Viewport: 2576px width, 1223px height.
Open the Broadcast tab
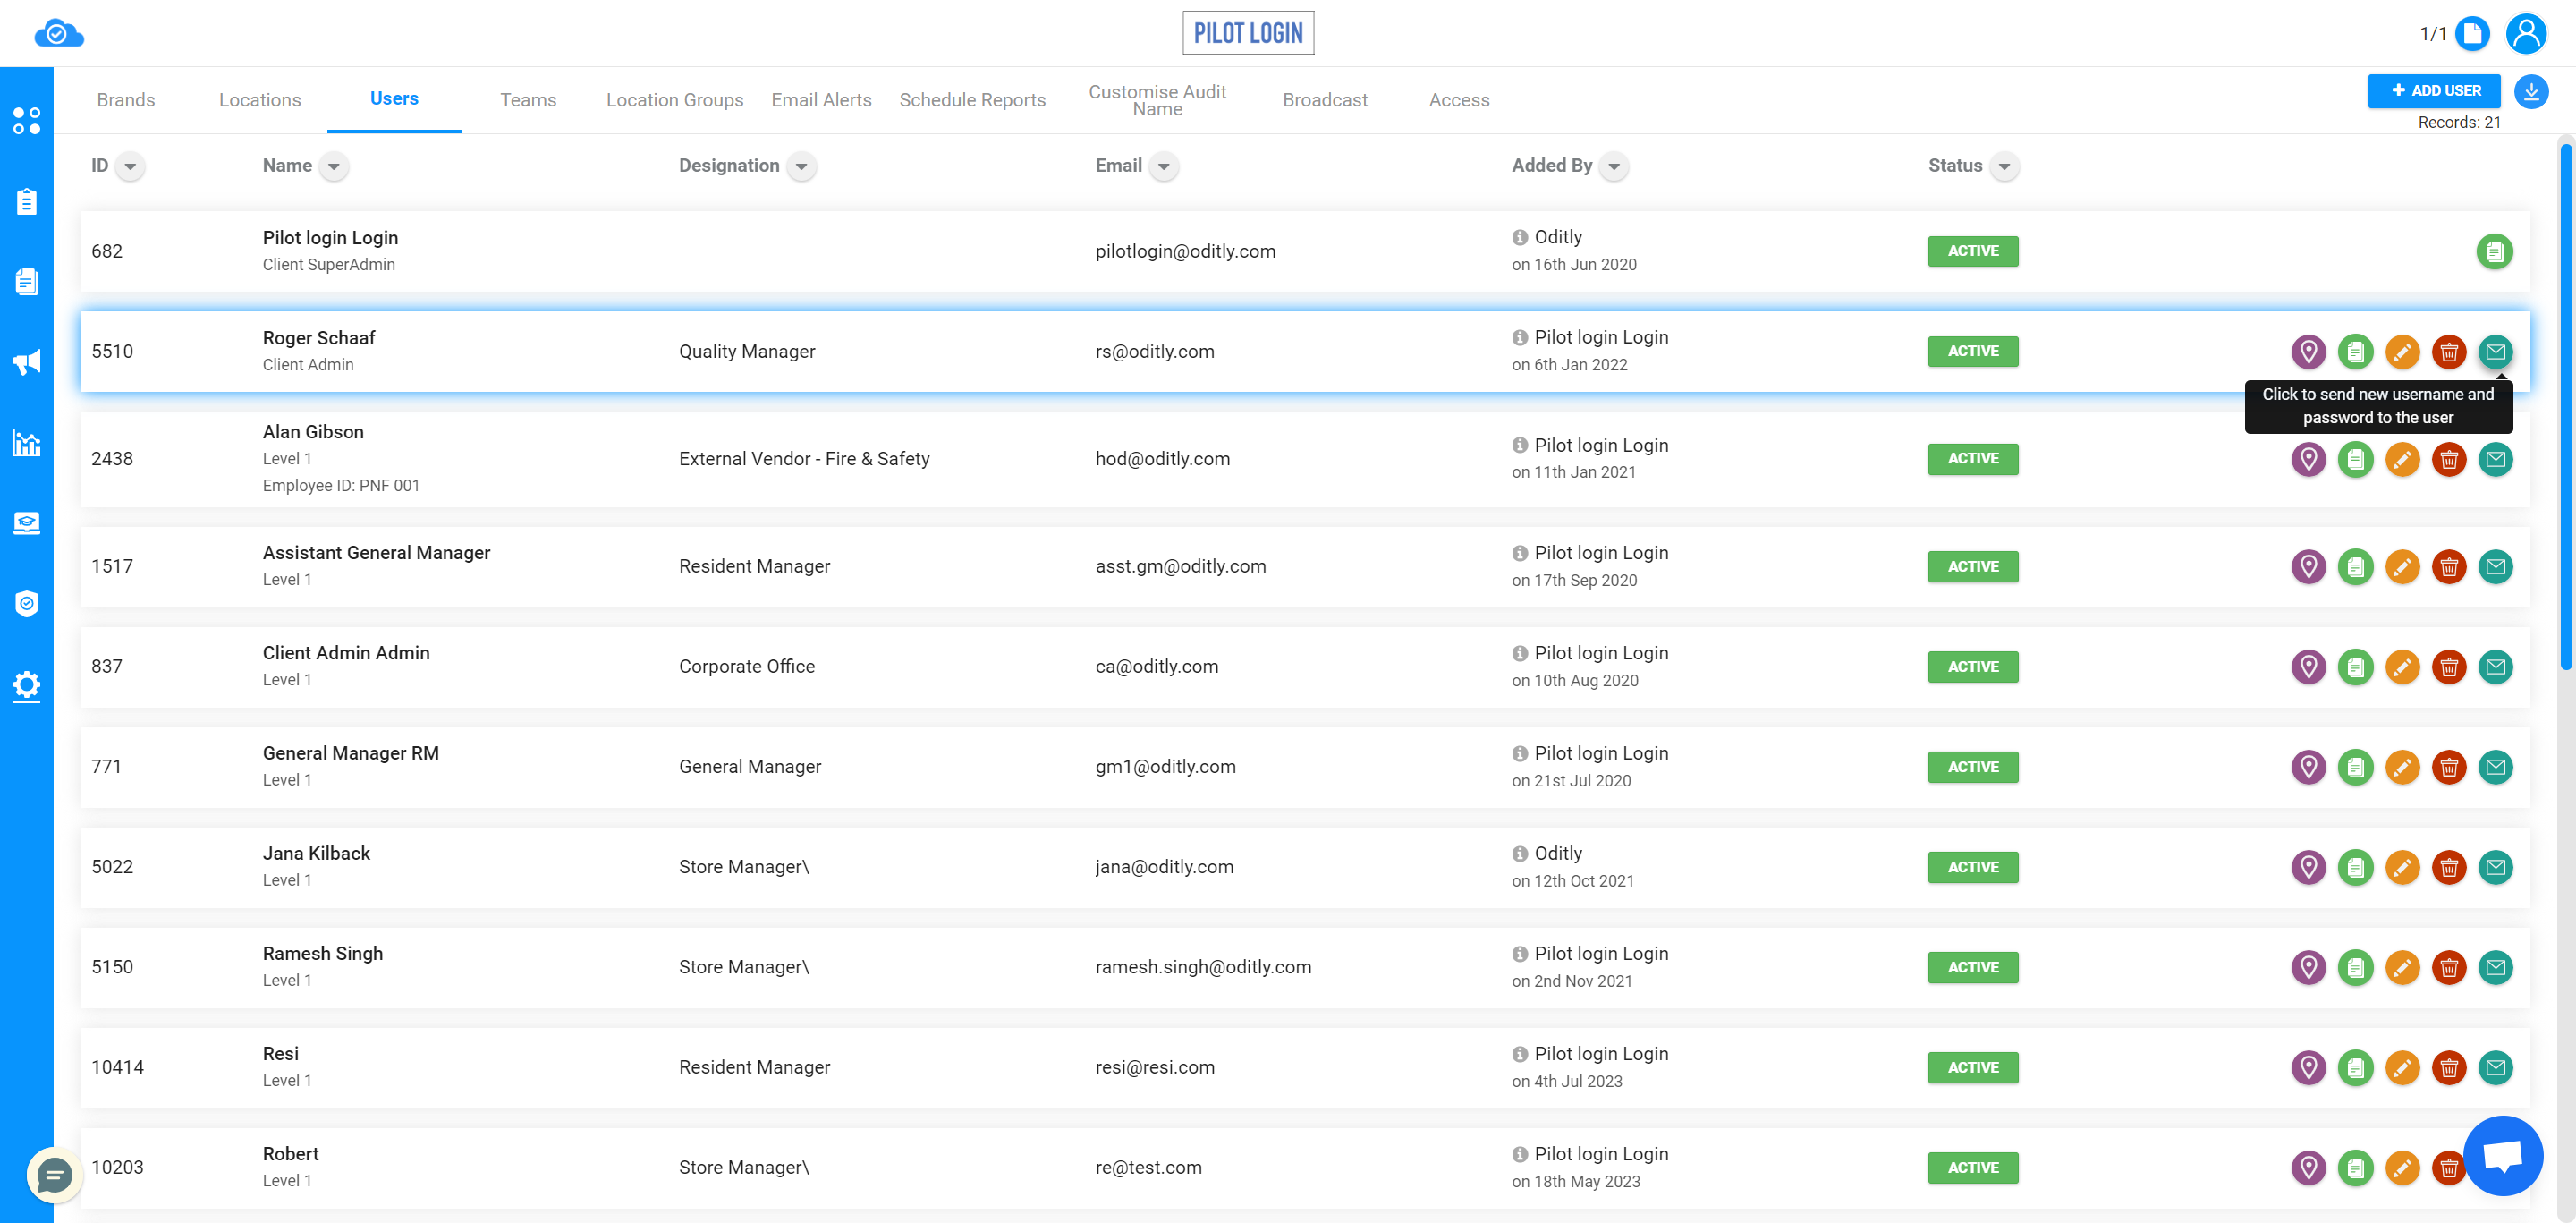click(x=1325, y=100)
